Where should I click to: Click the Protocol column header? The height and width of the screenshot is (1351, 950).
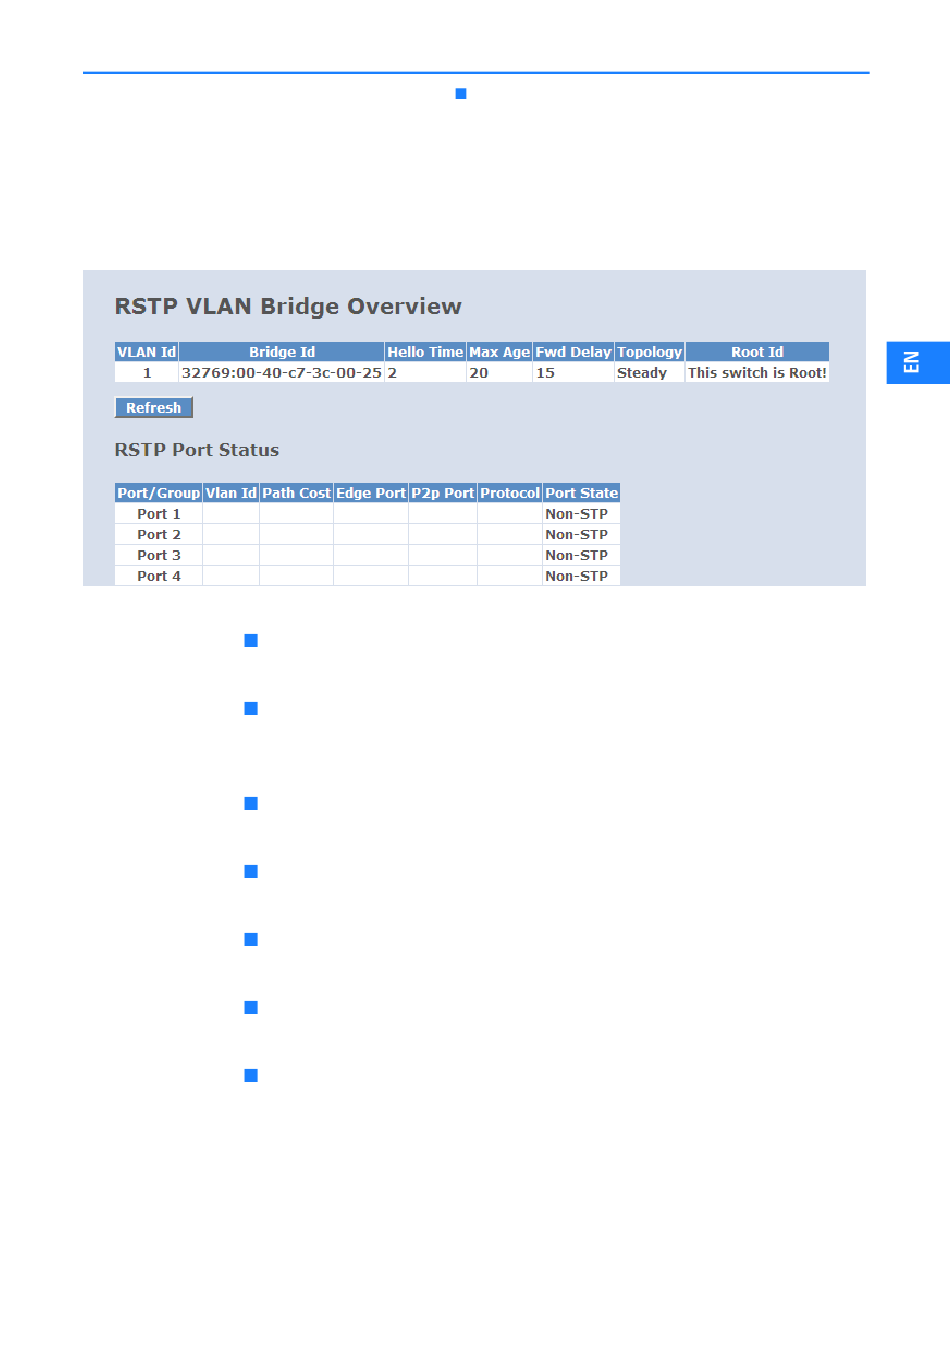pyautogui.click(x=510, y=493)
